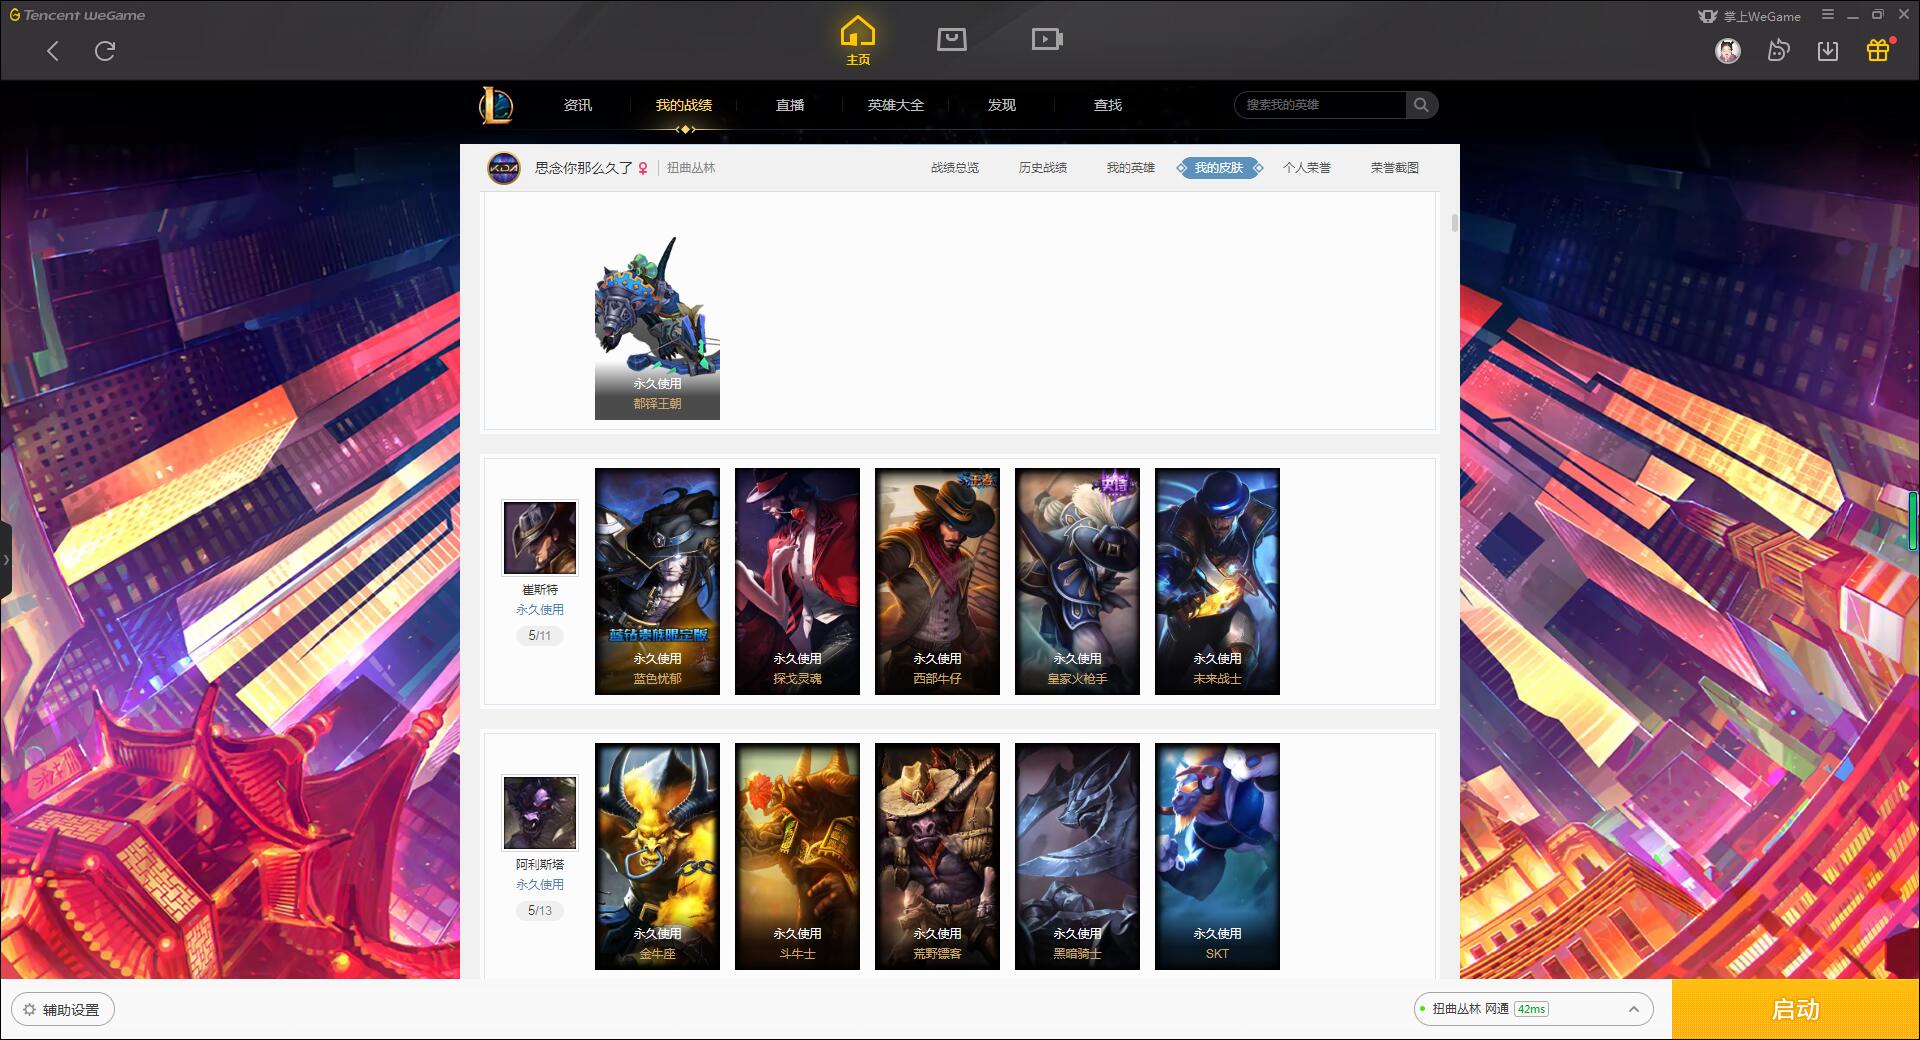
Task: Click the user avatar in top bar
Action: coord(1728,50)
